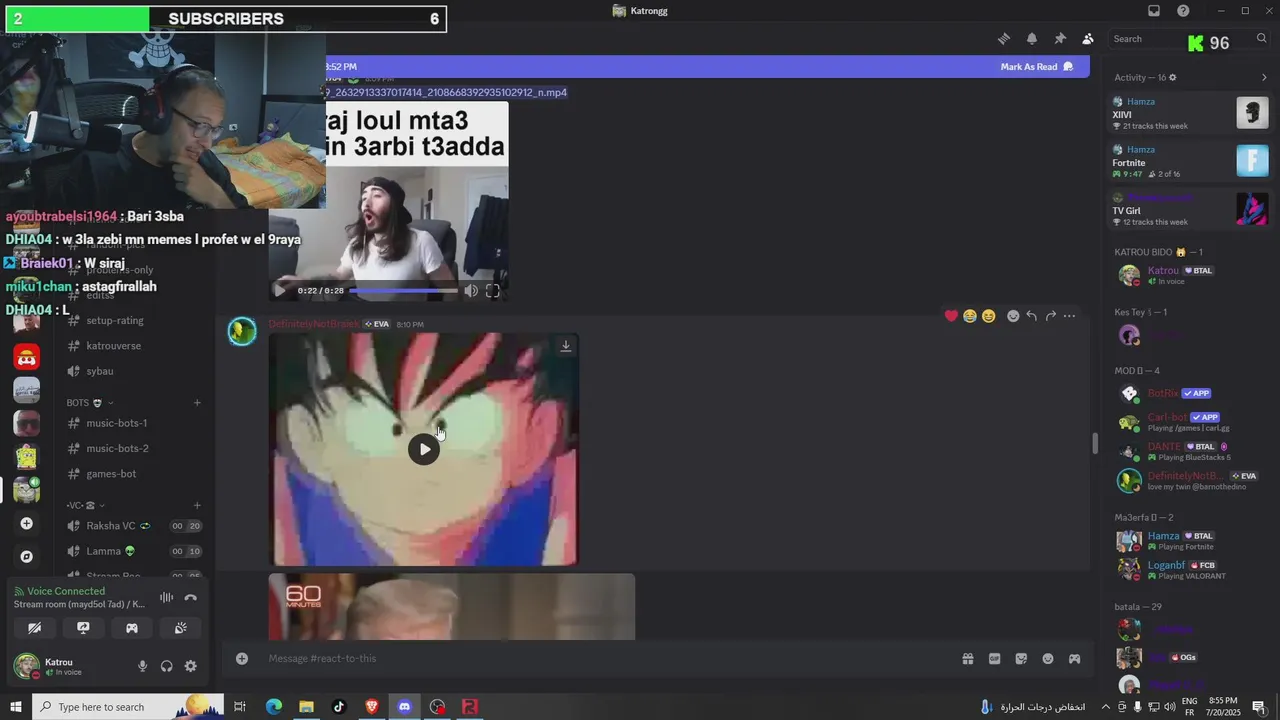This screenshot has width=1280, height=720.
Task: Reply to the DefinitelyNotBraiek message
Action: click(1031, 316)
